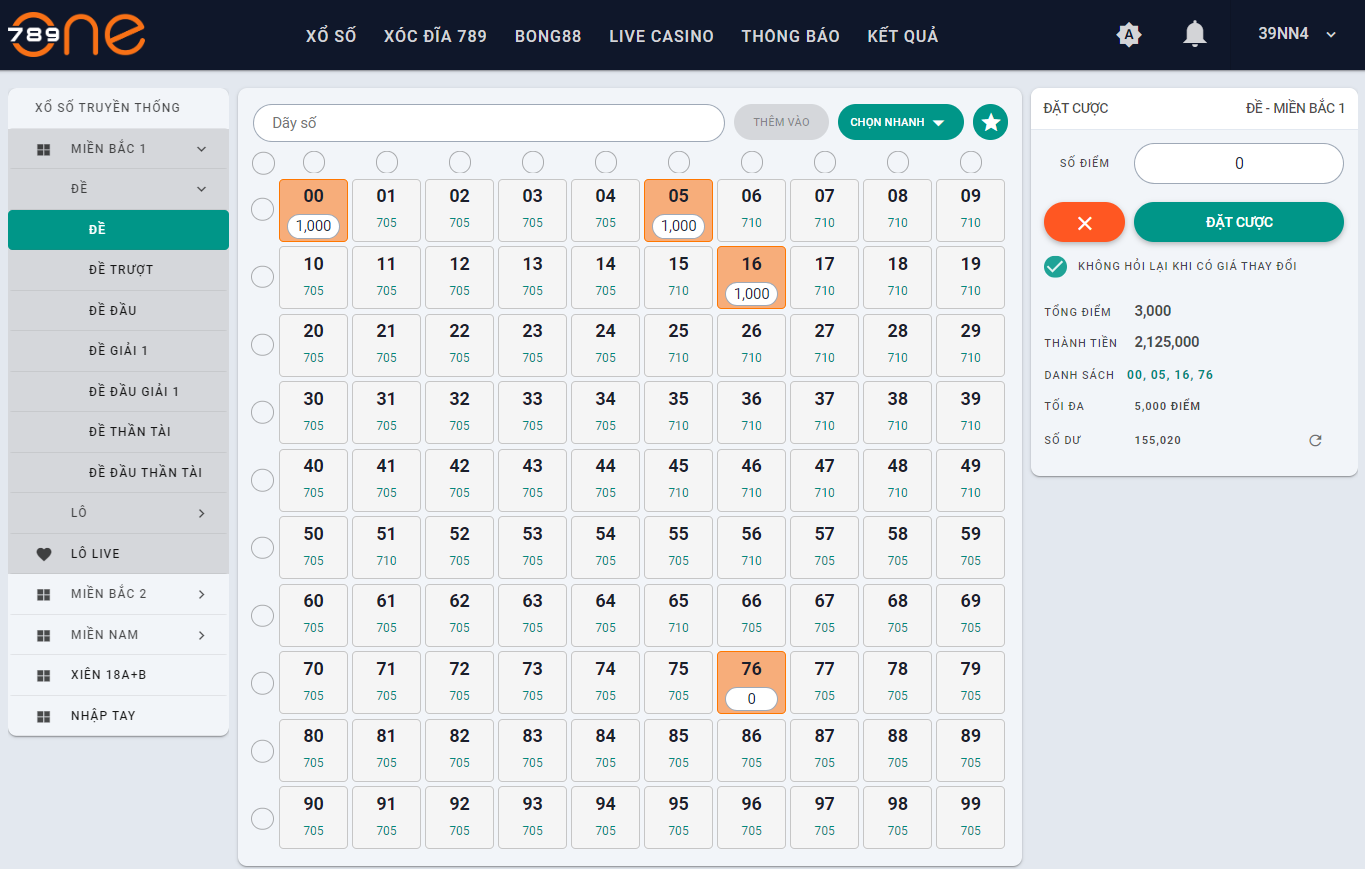This screenshot has width=1365, height=869.
Task: Open Nhập Tay entry mode
Action: (118, 716)
